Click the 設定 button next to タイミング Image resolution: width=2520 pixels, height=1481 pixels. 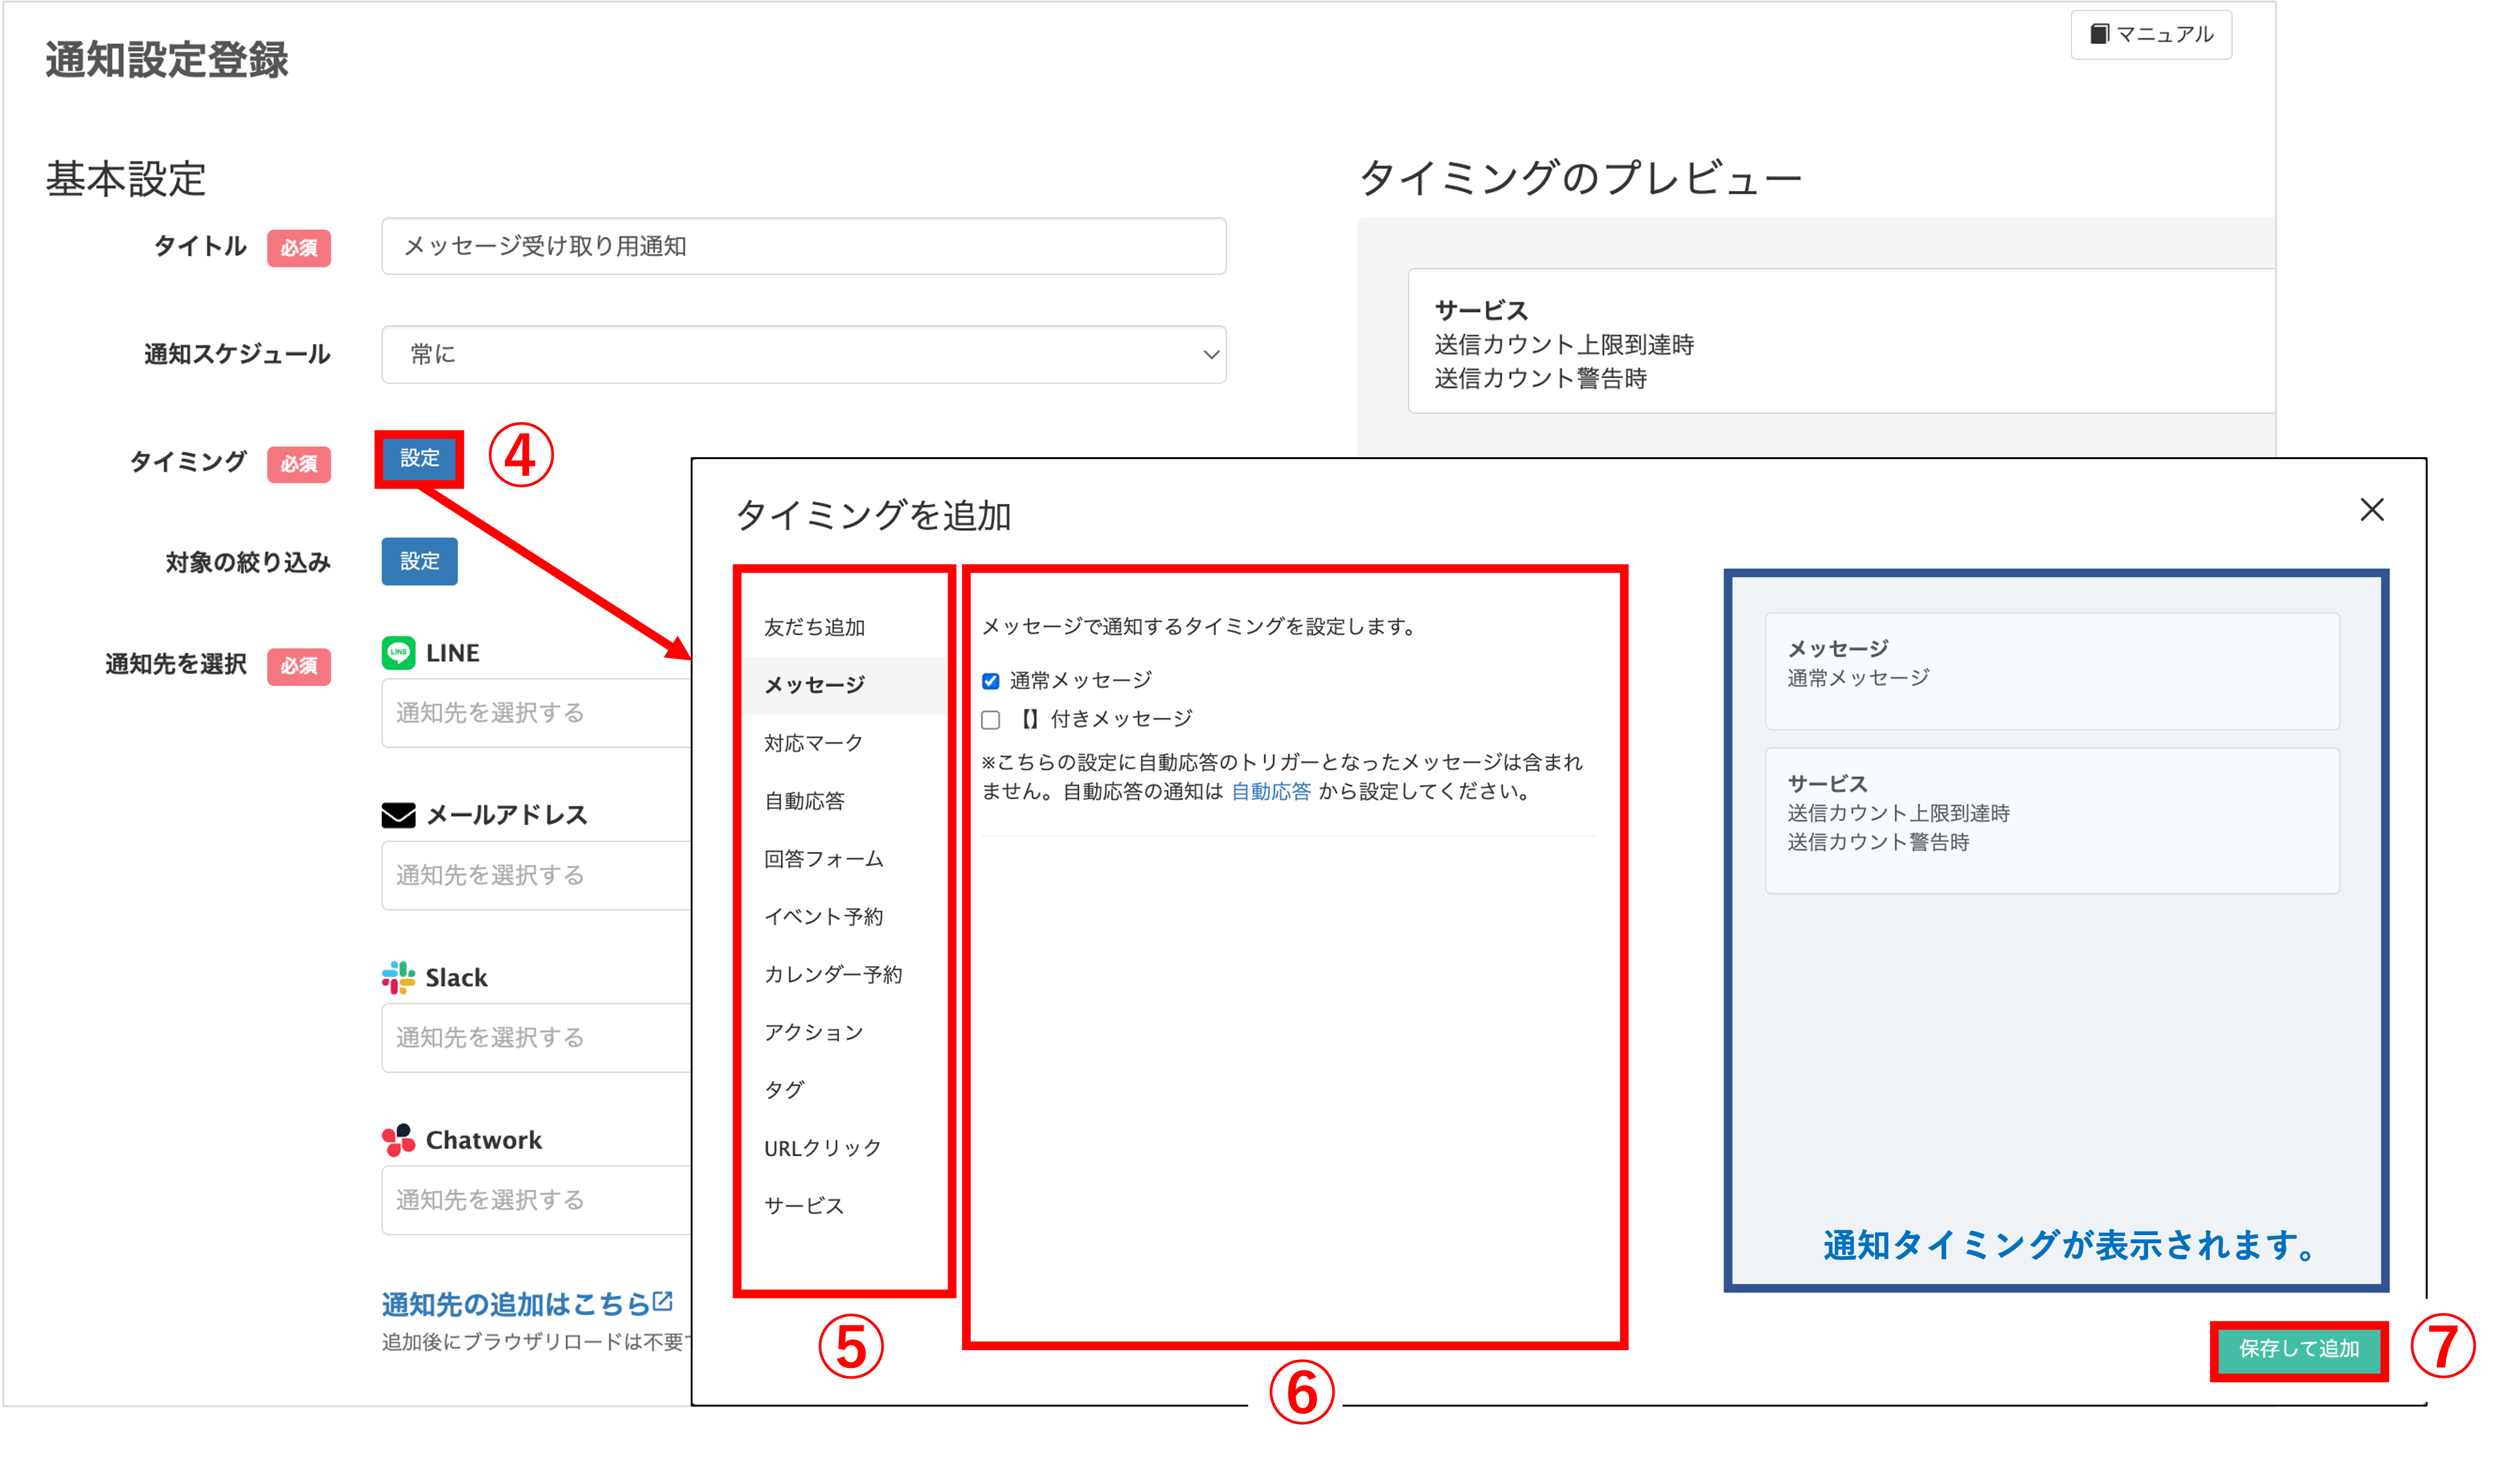pyautogui.click(x=419, y=458)
